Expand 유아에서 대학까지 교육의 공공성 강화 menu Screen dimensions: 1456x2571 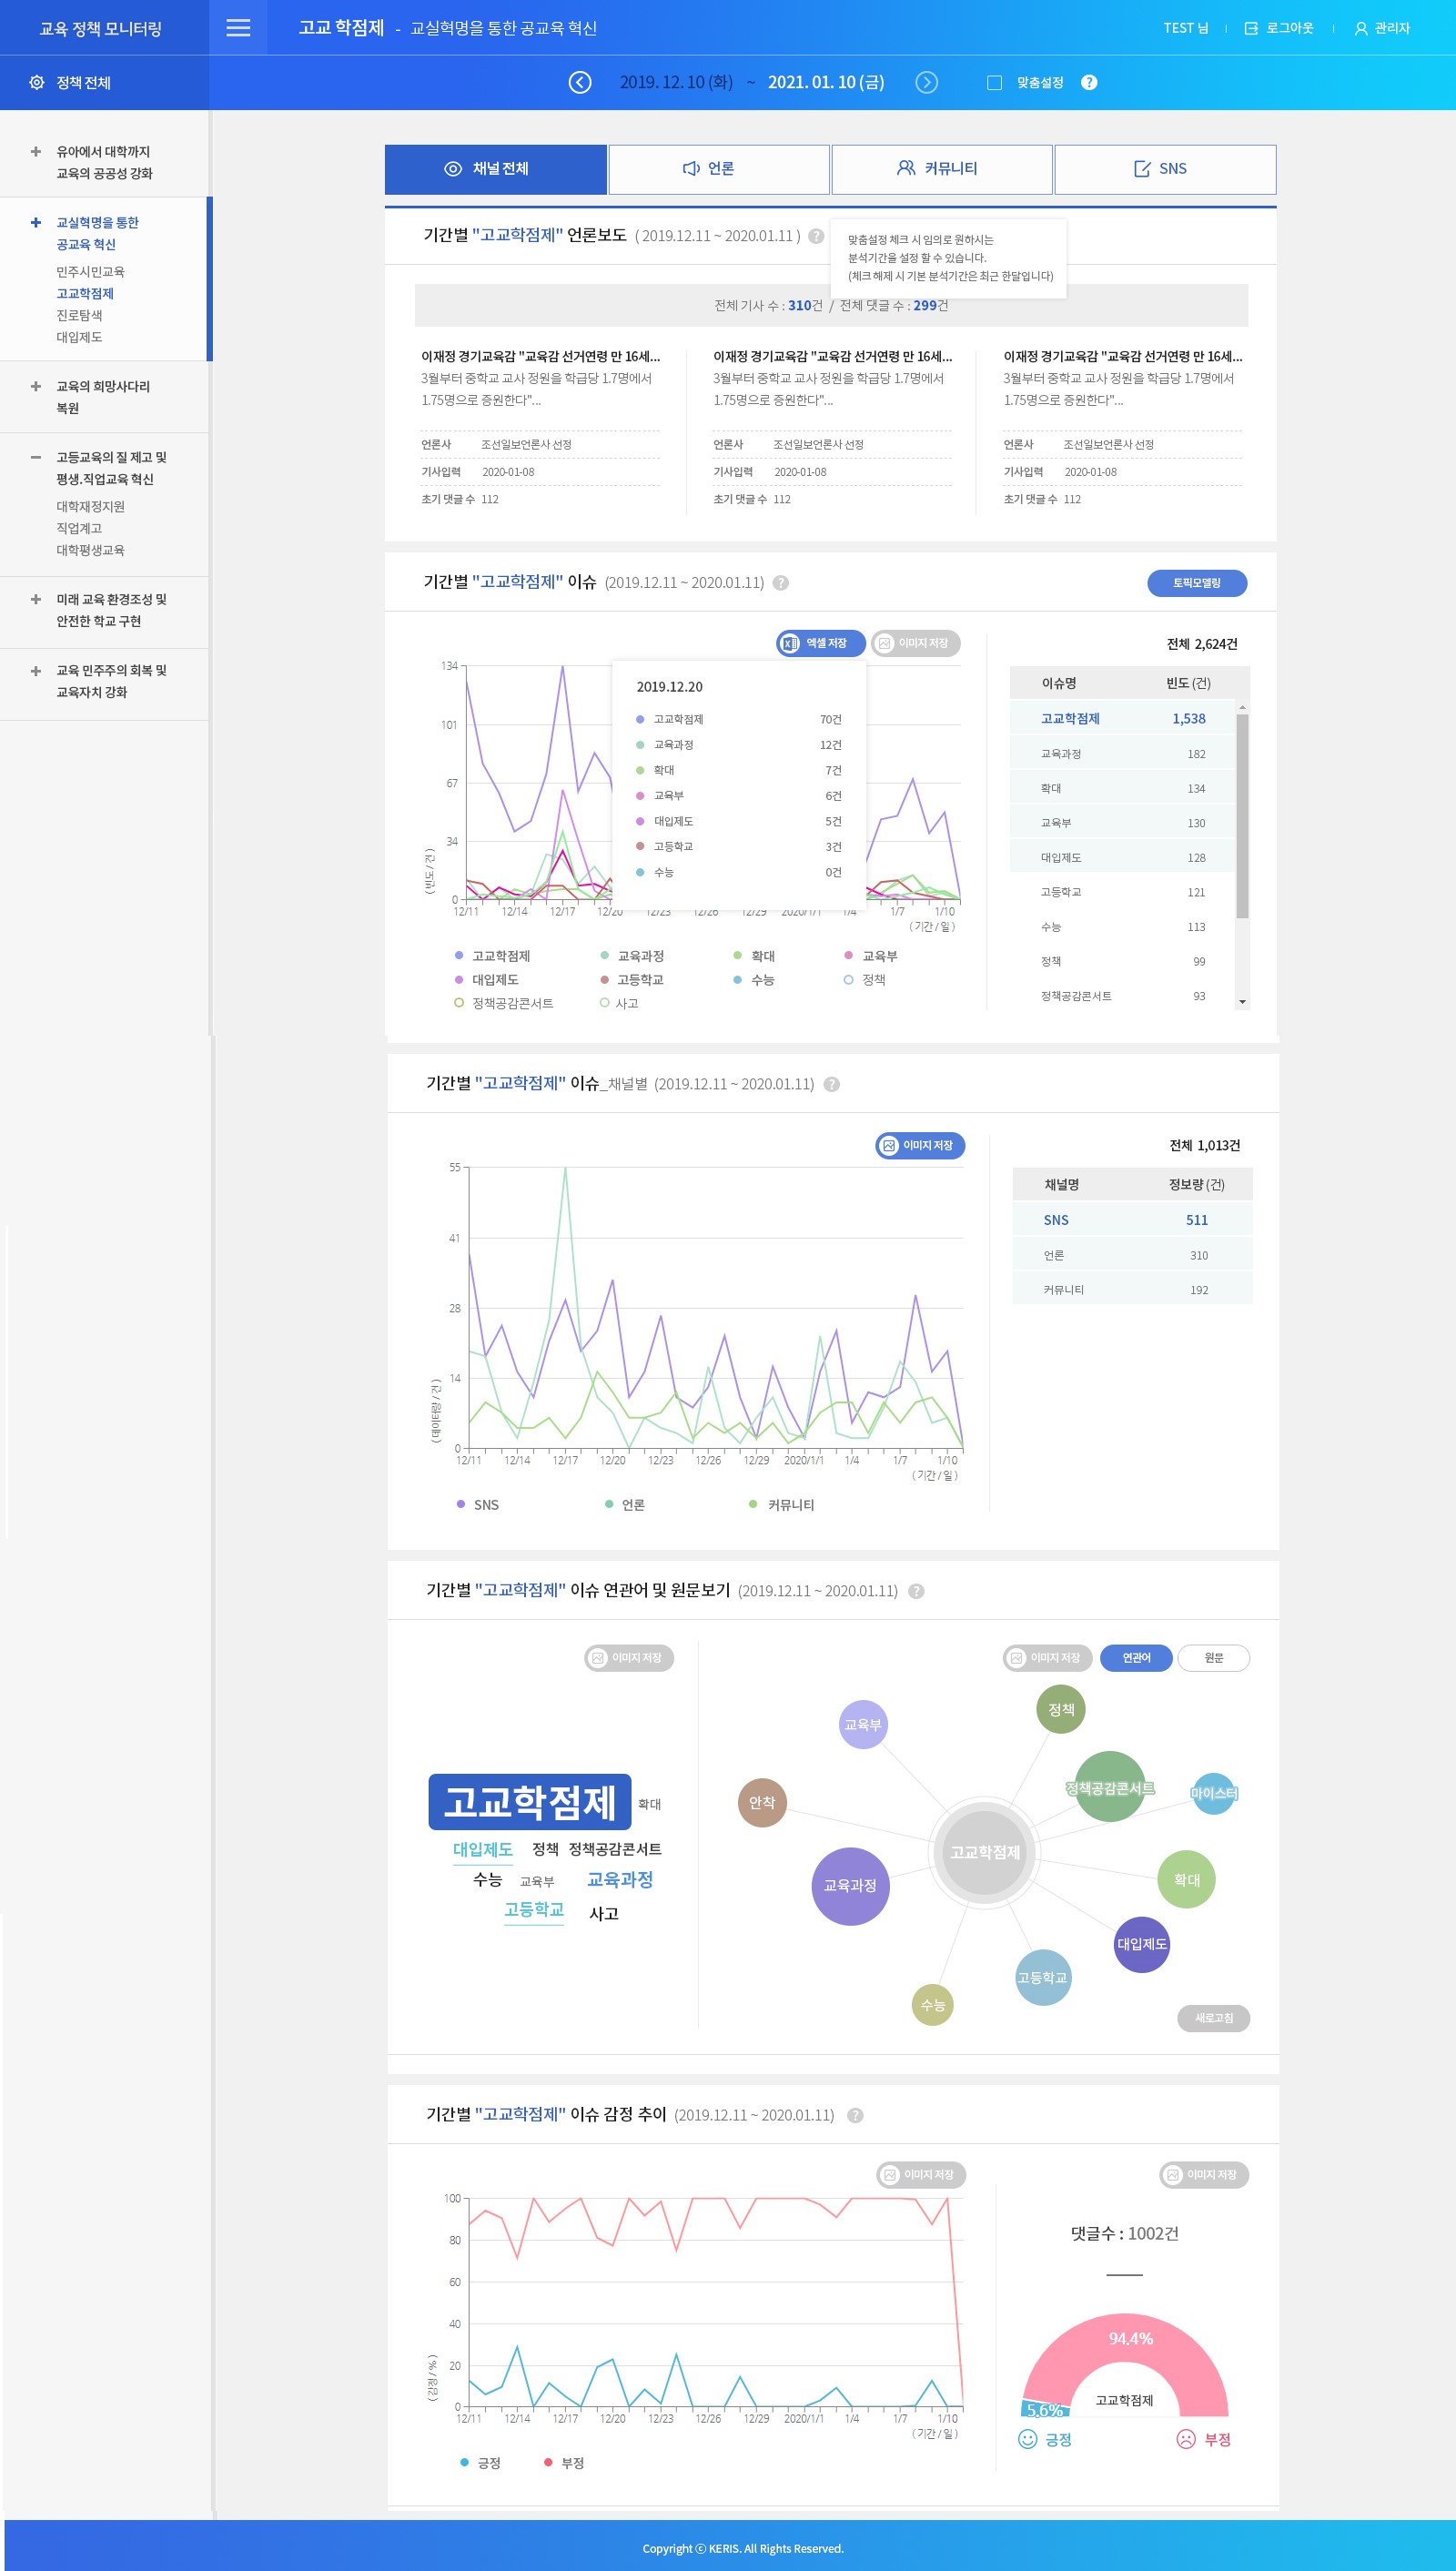point(36,152)
